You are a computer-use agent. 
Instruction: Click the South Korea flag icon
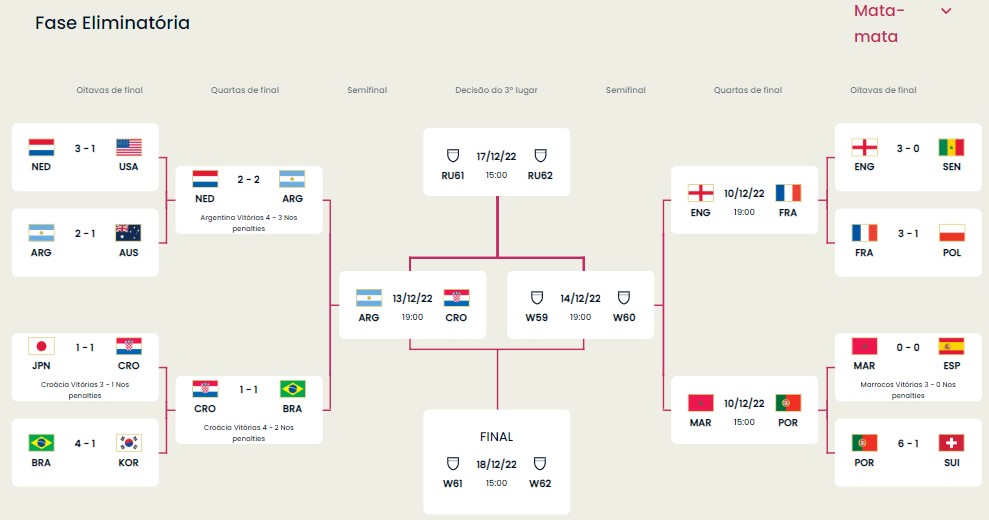[x=129, y=442]
